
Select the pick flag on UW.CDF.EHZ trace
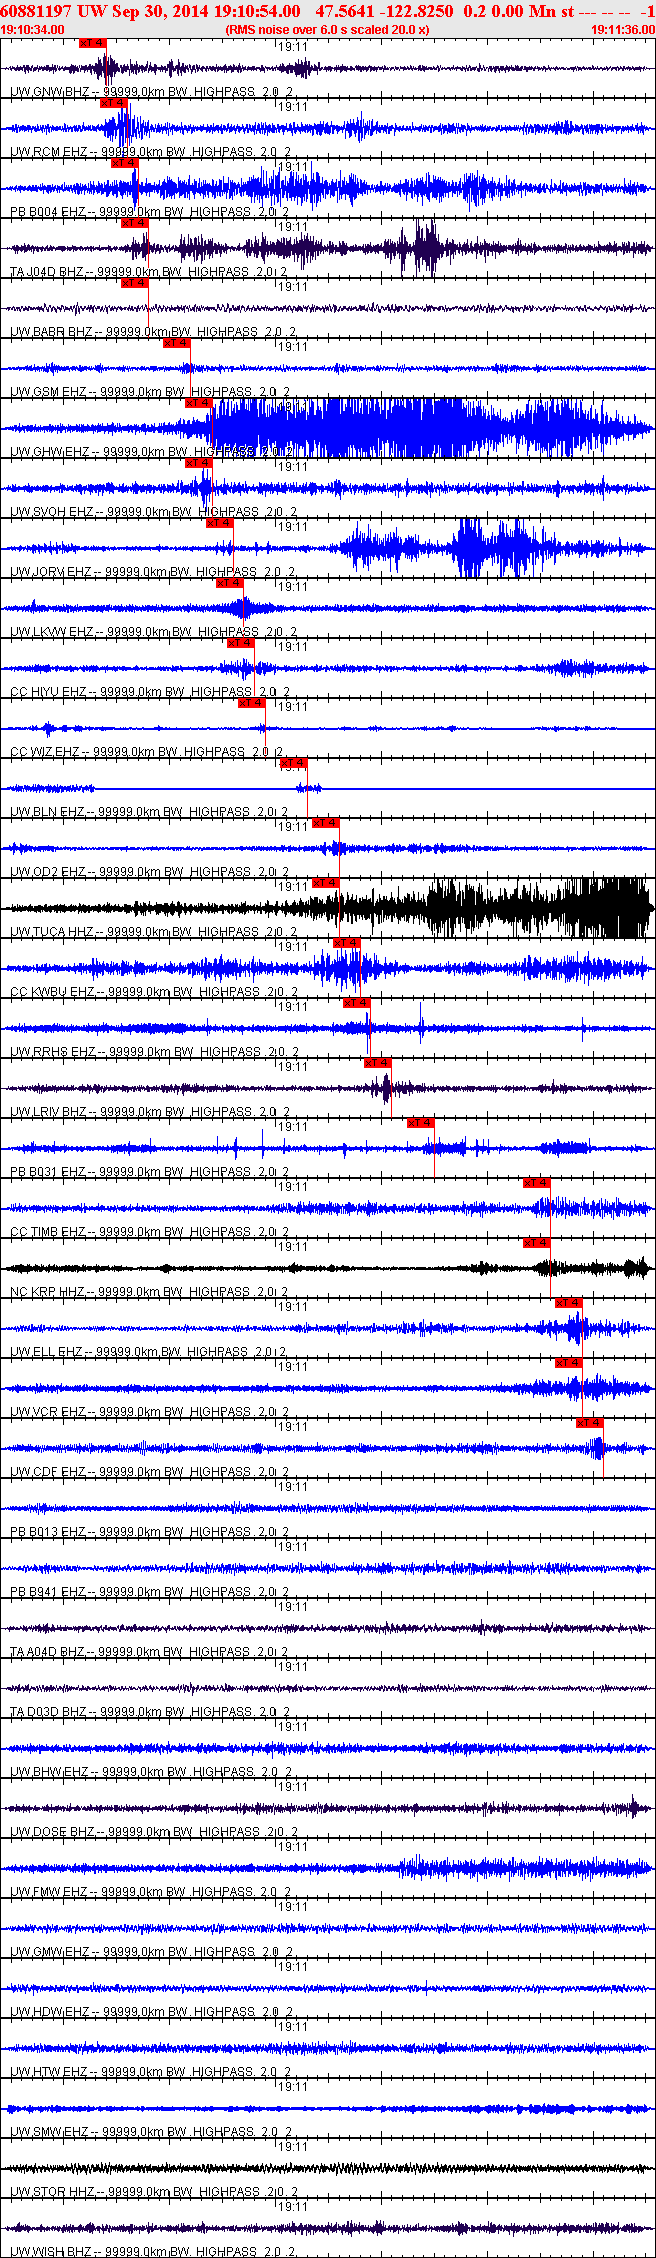(590, 1423)
